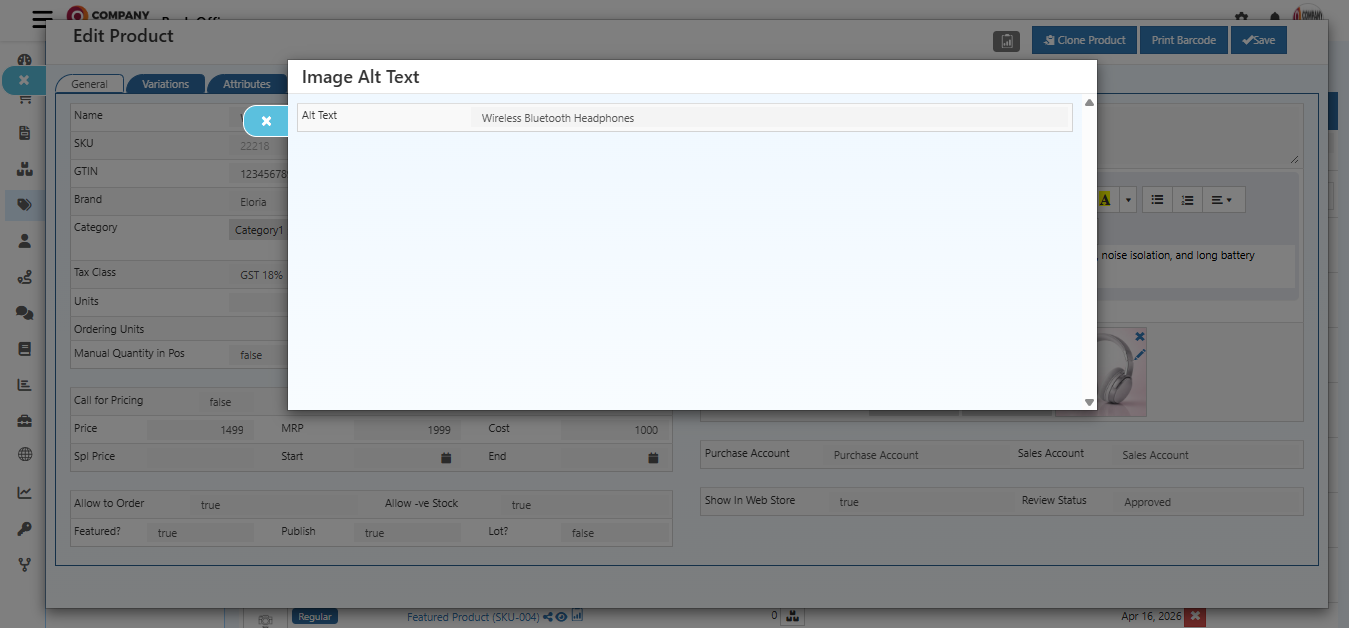Click the globe icon in left sidebar
Screen dimensions: 1349x628
24,455
